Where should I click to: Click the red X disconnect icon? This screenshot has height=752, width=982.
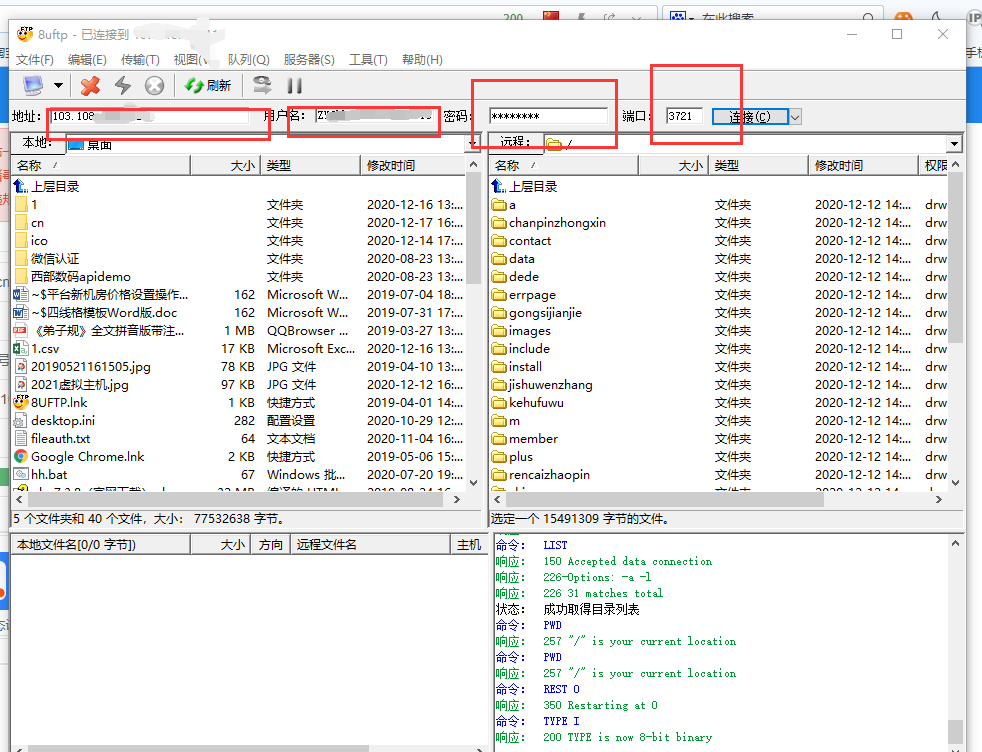click(x=91, y=86)
